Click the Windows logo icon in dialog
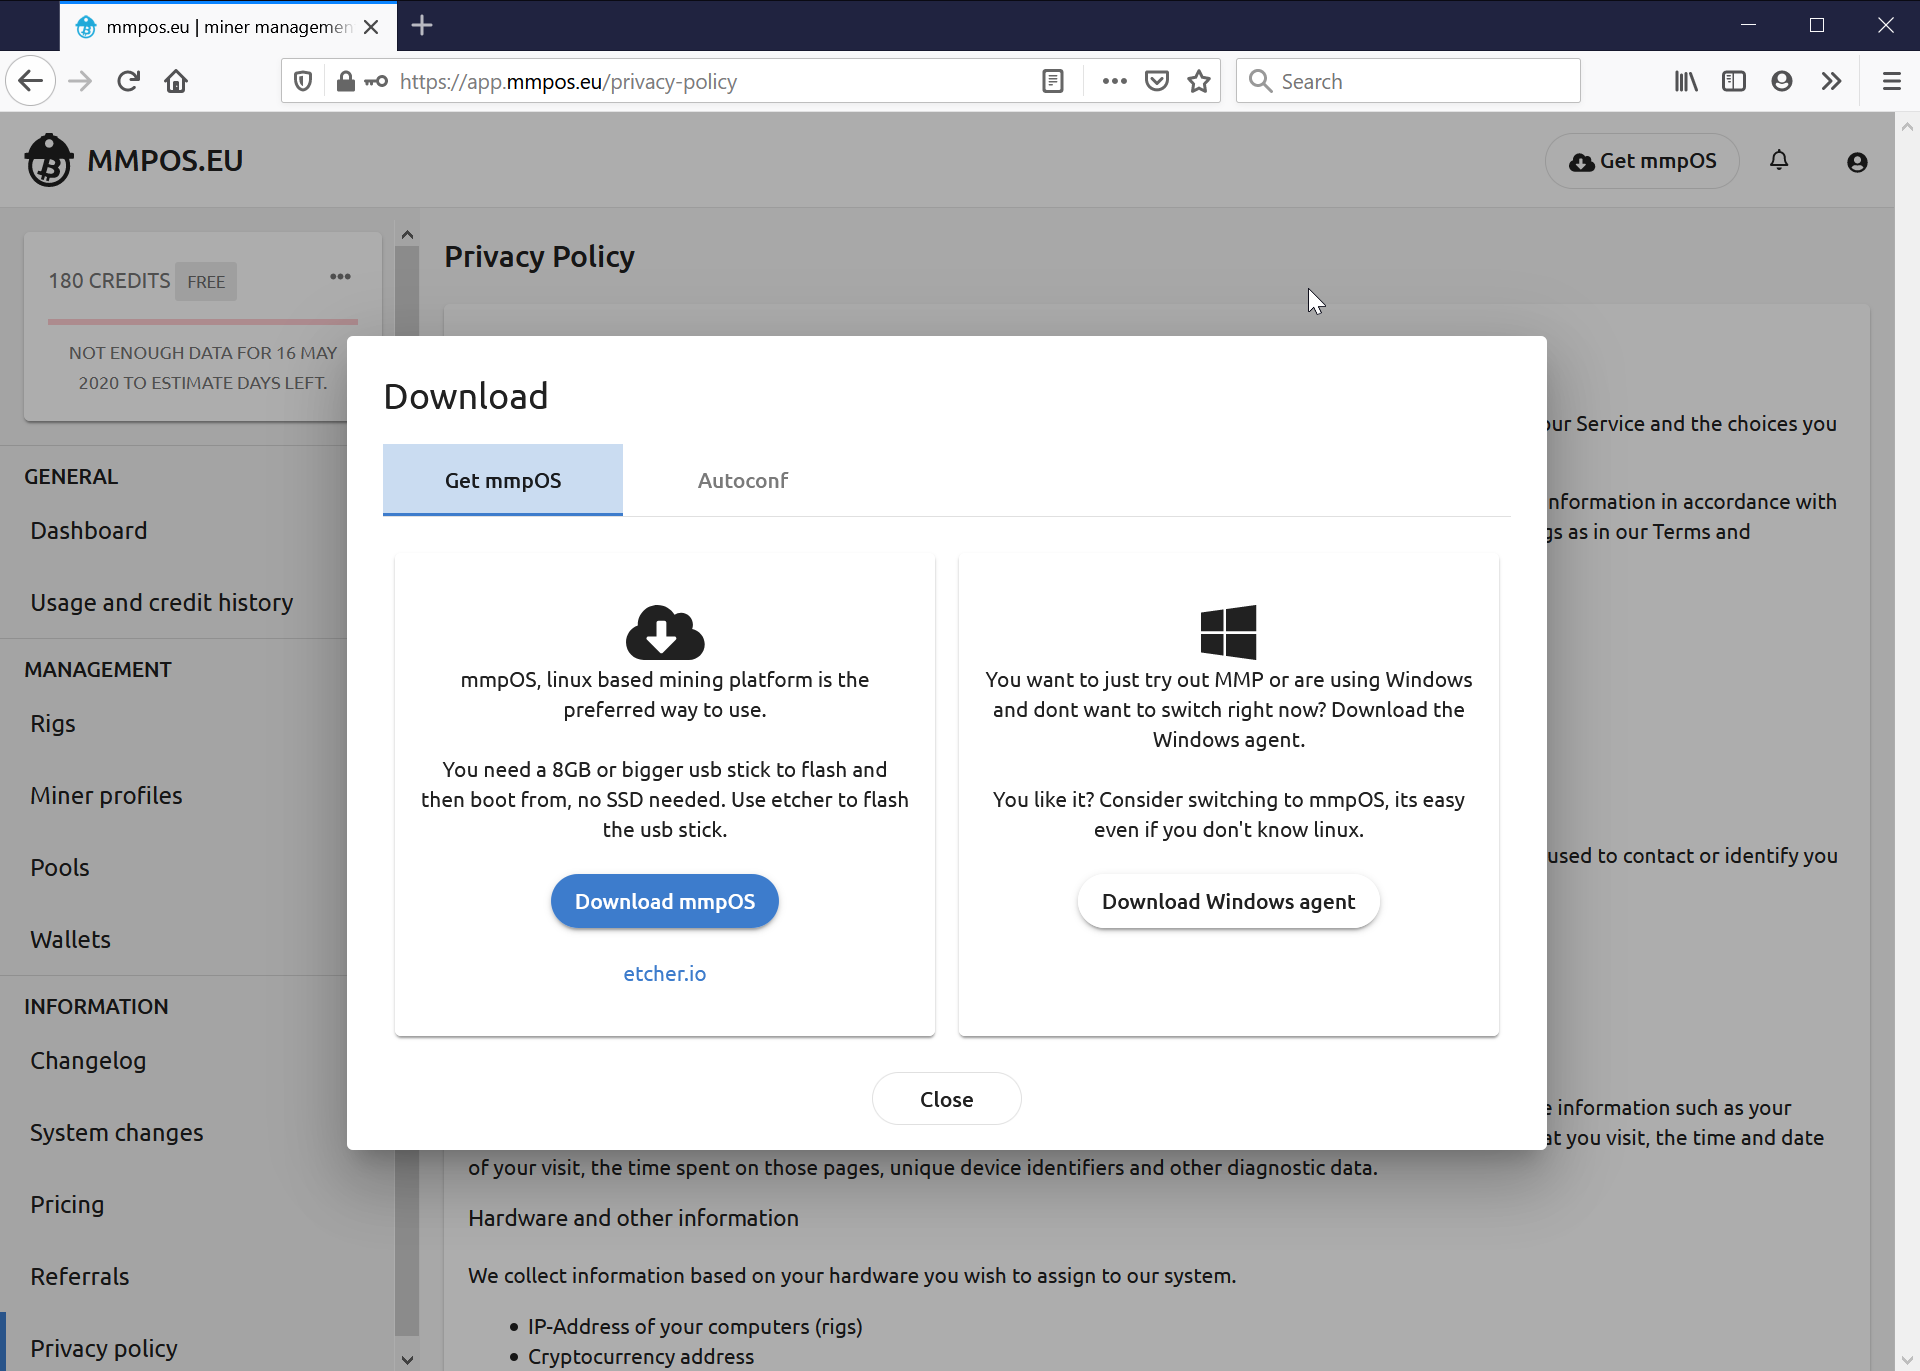The width and height of the screenshot is (1920, 1371). (1228, 632)
